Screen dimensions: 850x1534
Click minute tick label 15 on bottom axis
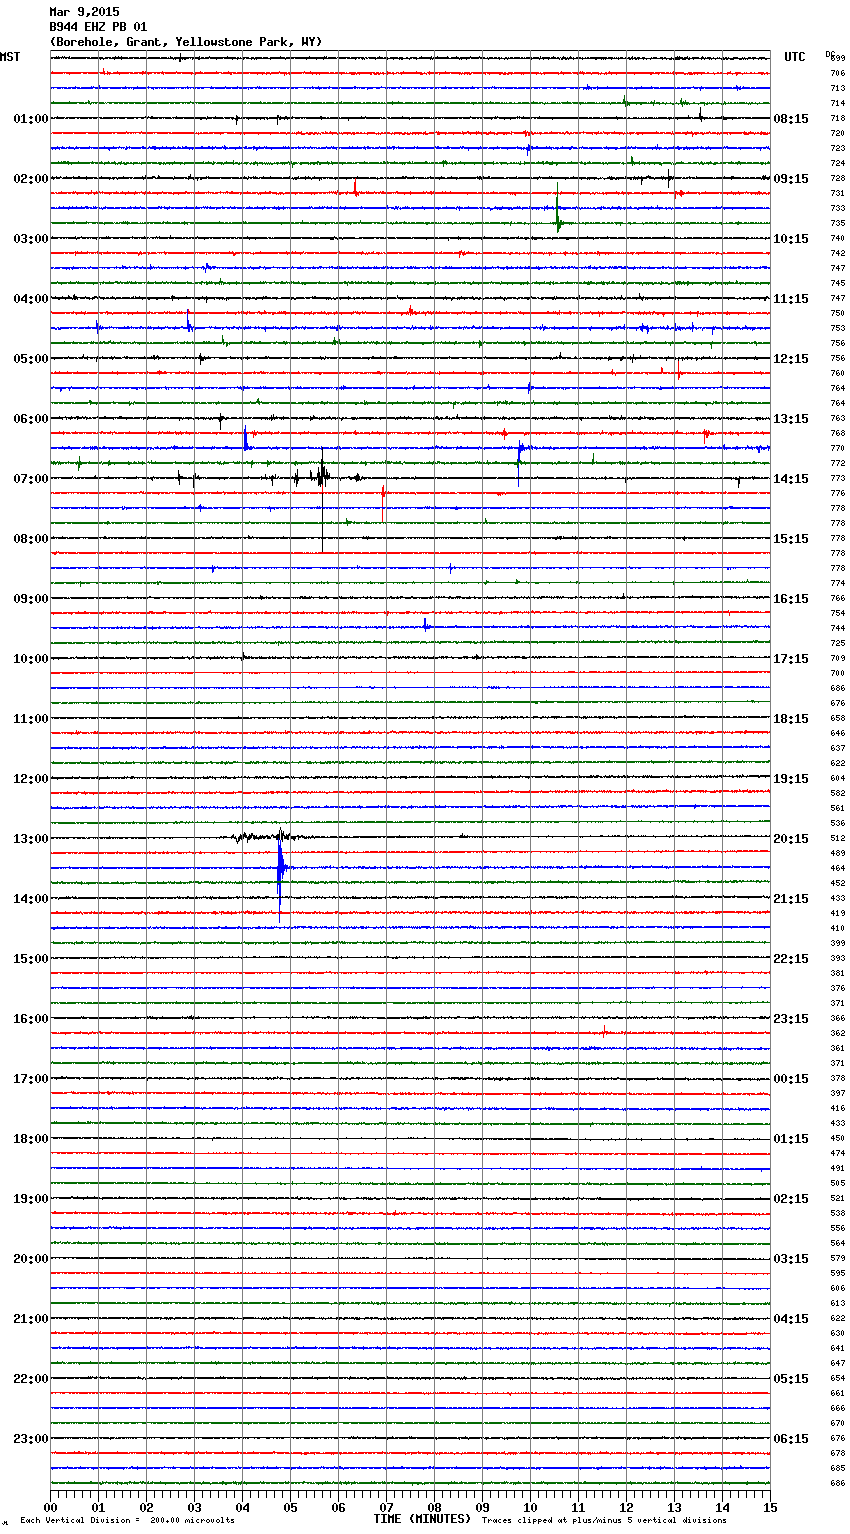point(770,1507)
